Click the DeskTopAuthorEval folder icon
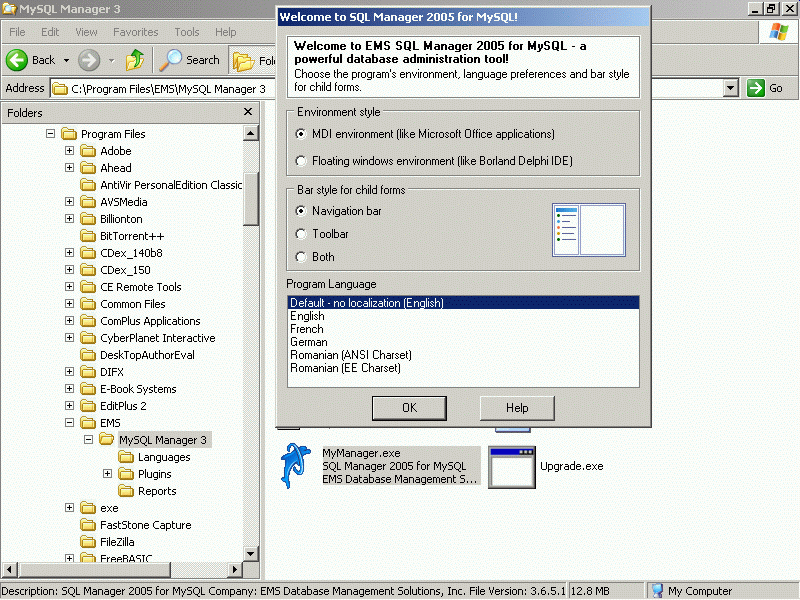Screen dimensions: 800x600 pyautogui.click(x=88, y=355)
